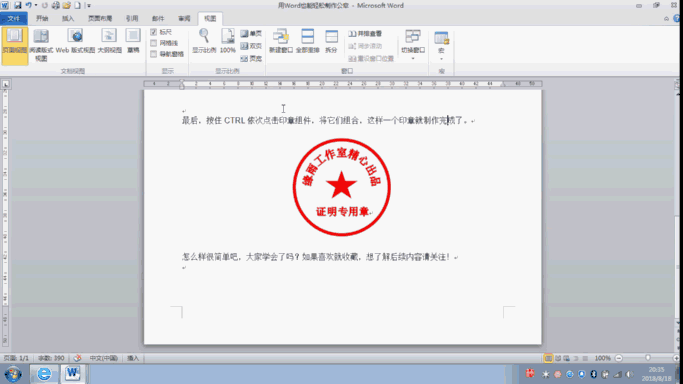Enable the Gridlines (网格线) checkbox
Screen dimensions: 683x384
tap(153, 43)
